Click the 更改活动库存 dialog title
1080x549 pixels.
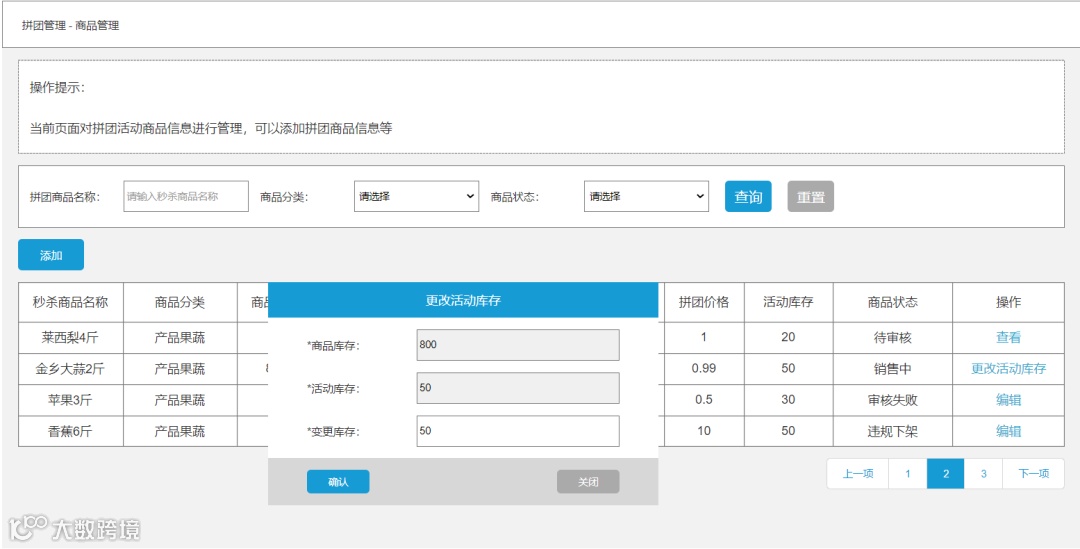[x=463, y=300]
